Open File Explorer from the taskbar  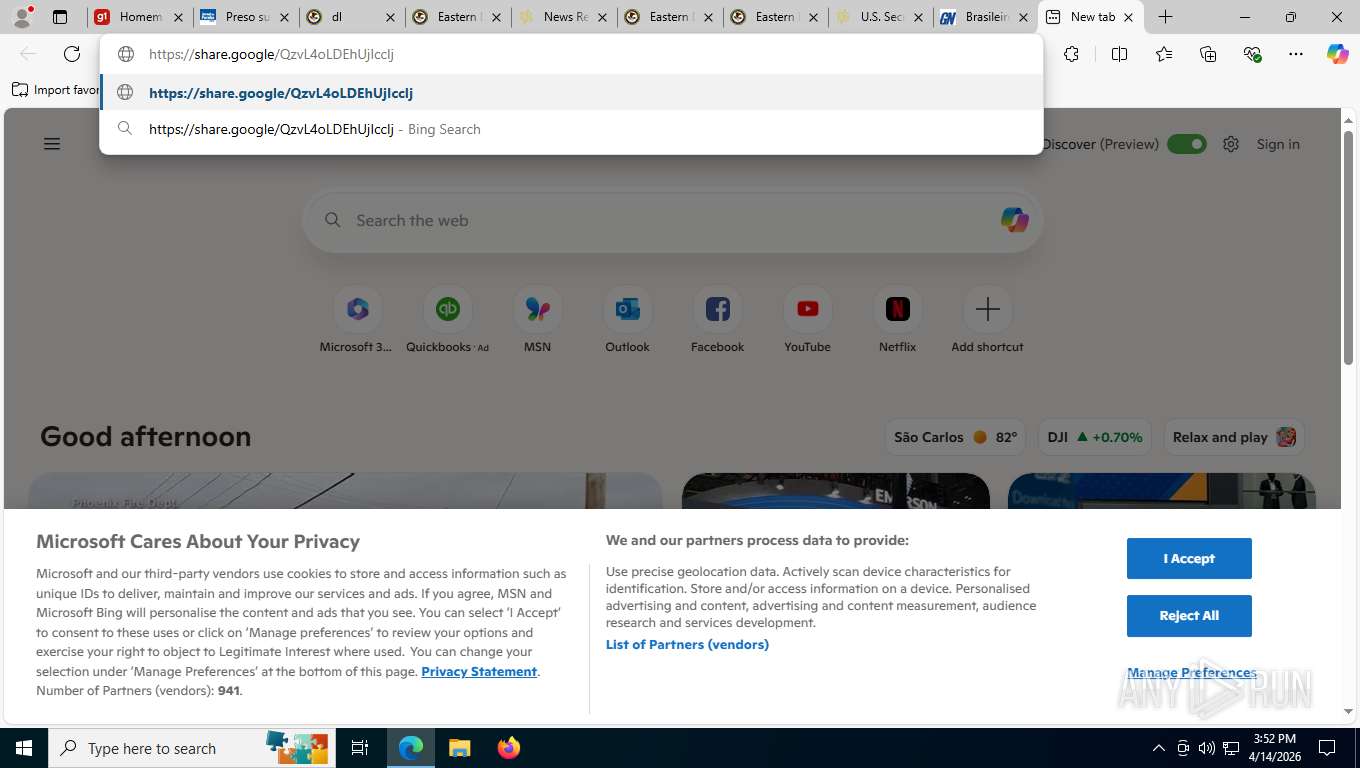459,748
